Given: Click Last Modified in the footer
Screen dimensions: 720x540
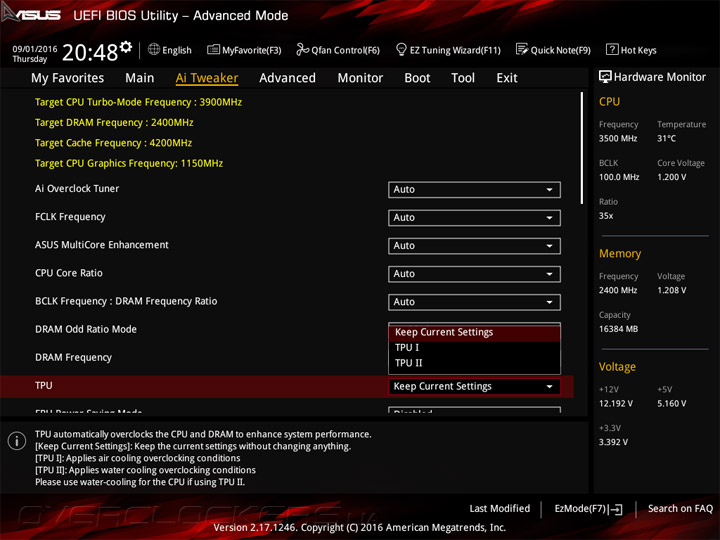Looking at the screenshot, I should point(500,508).
